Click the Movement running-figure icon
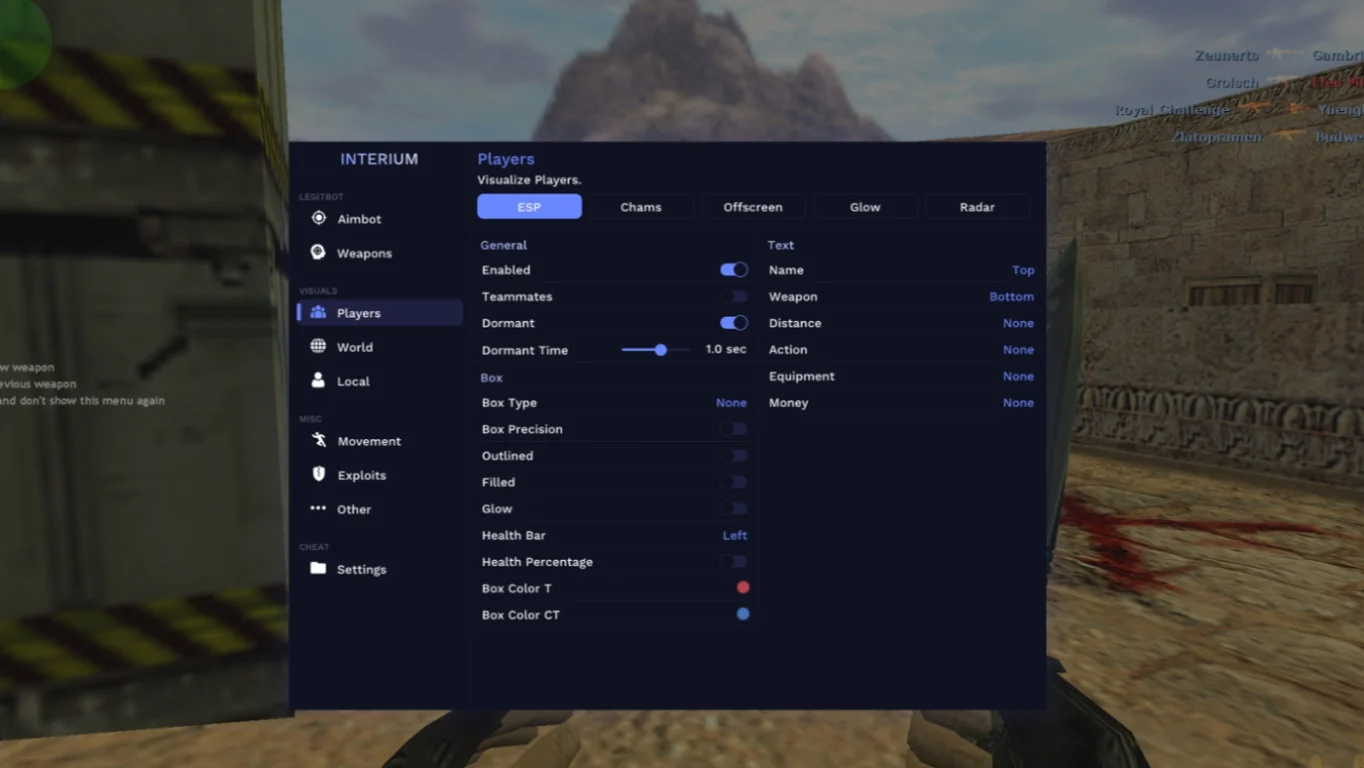The height and width of the screenshot is (768, 1364). [319, 440]
